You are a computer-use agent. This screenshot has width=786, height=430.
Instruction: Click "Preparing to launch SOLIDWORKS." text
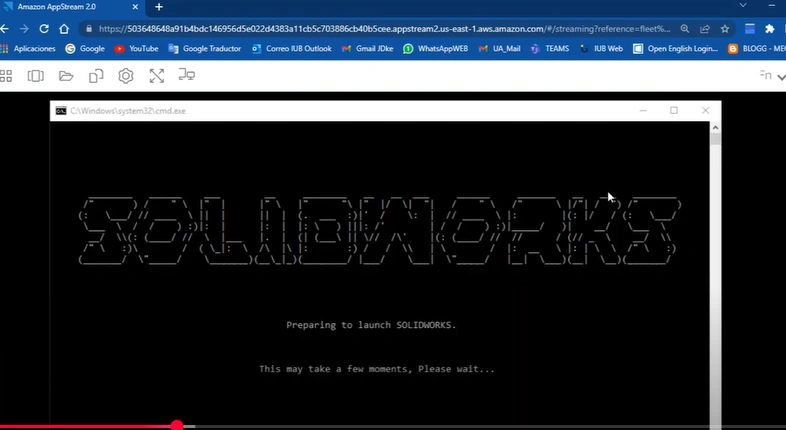click(x=371, y=325)
